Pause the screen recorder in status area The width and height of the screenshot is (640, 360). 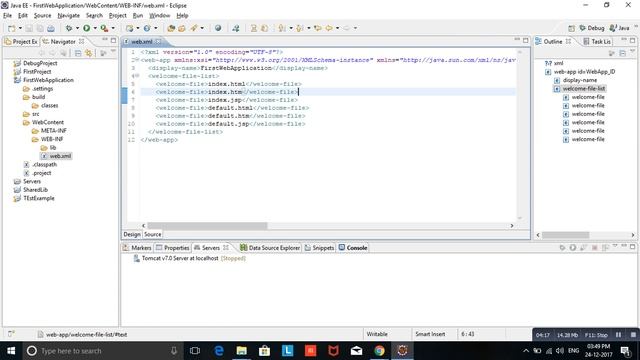pos(618,335)
